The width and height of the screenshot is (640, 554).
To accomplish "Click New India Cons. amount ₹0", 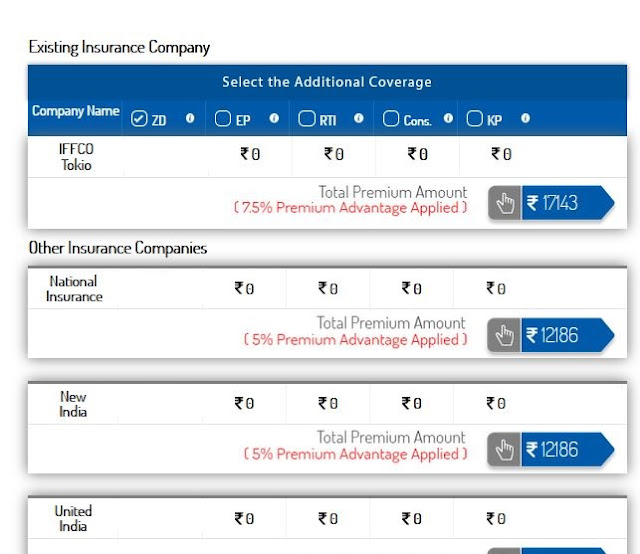I will [x=412, y=403].
